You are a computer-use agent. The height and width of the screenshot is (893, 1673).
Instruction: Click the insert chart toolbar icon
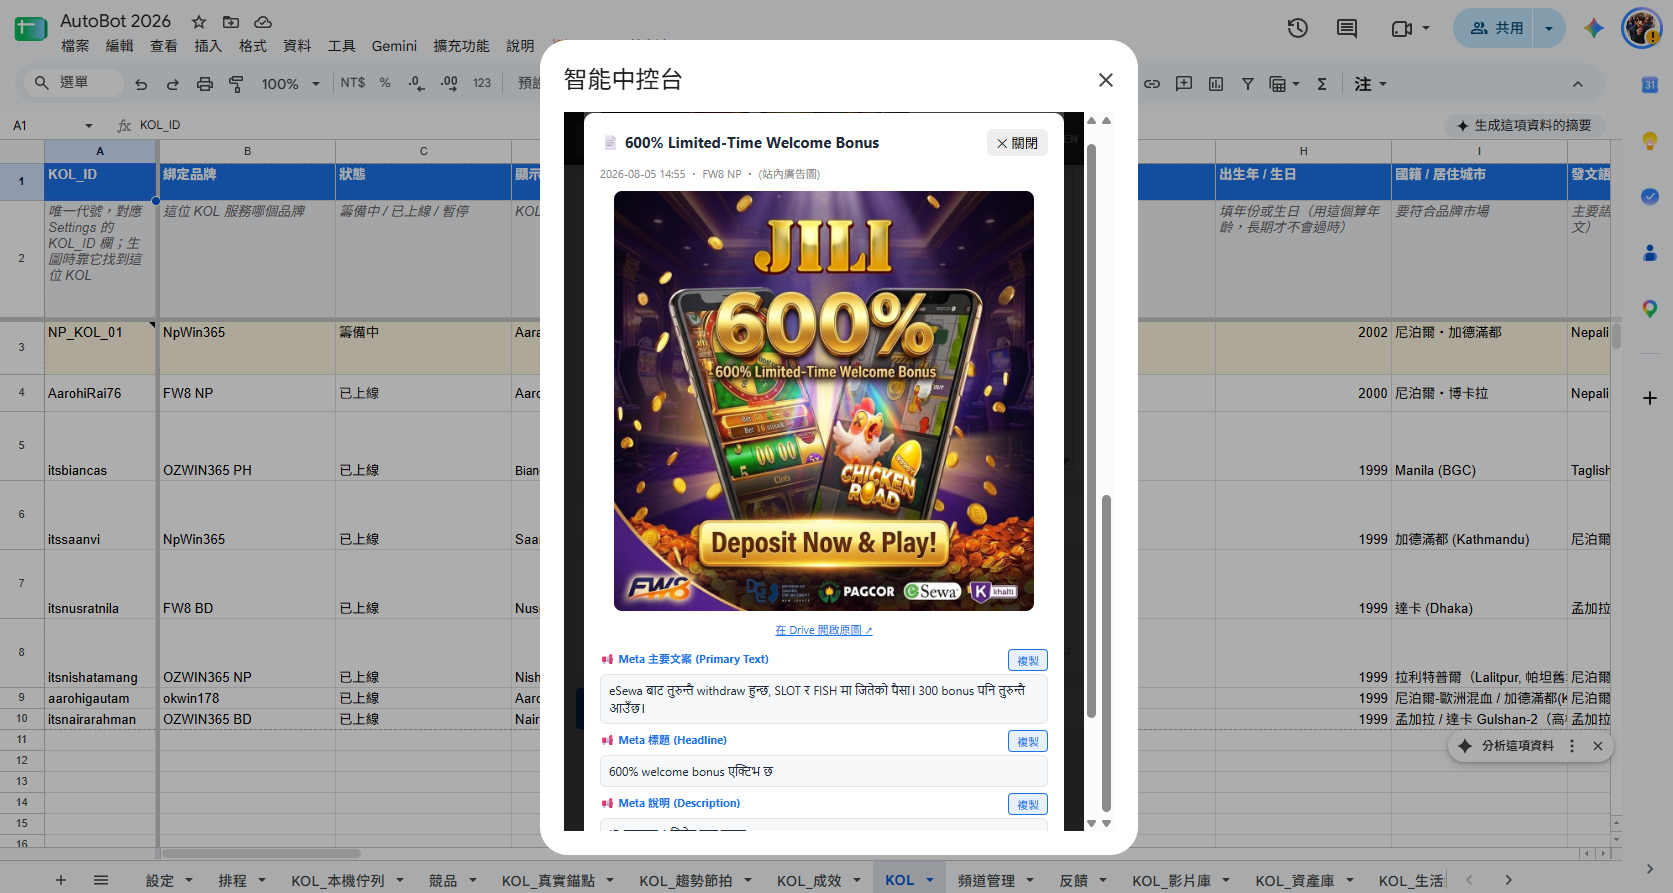(1216, 84)
